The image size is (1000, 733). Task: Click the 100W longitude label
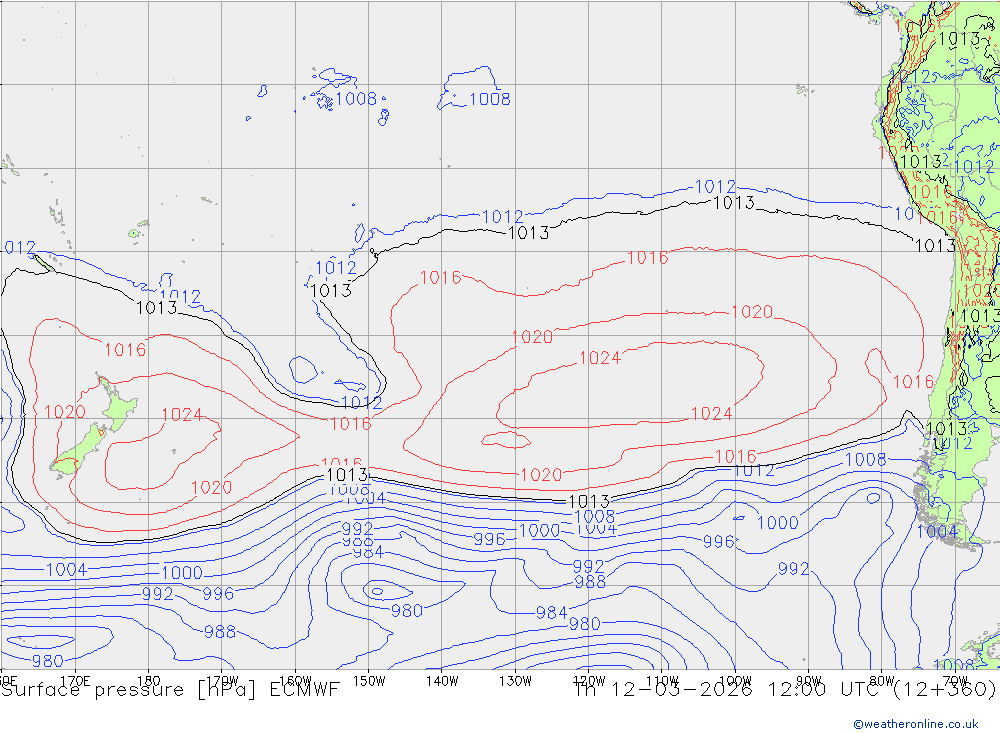[735, 681]
